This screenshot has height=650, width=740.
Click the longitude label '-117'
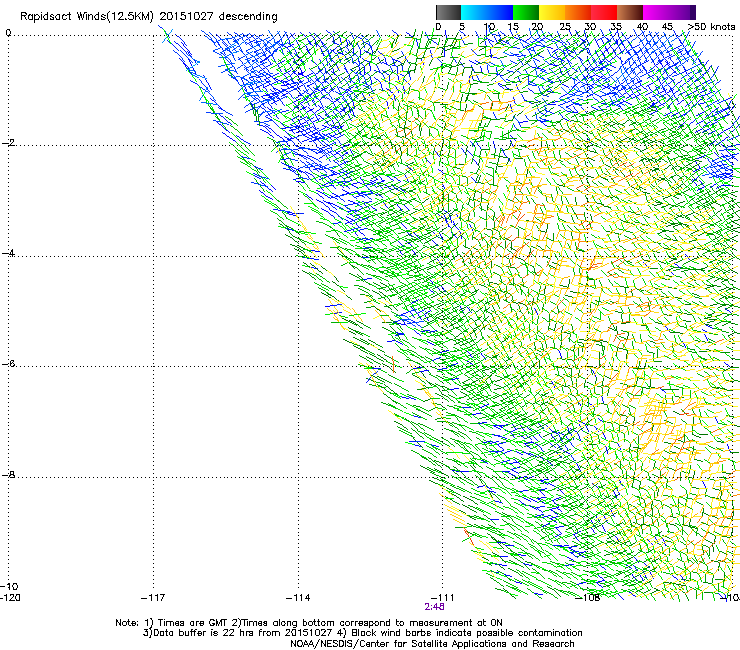(153, 598)
